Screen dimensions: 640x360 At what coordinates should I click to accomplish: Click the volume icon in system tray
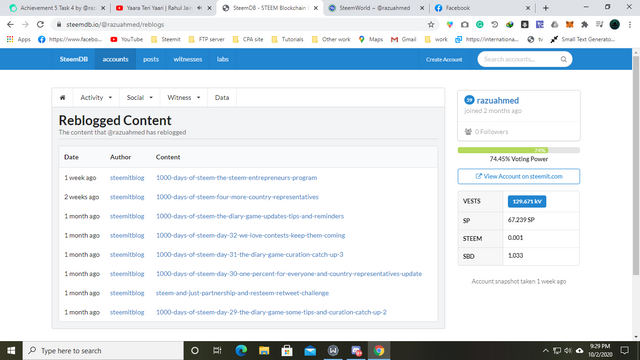pyautogui.click(x=568, y=351)
